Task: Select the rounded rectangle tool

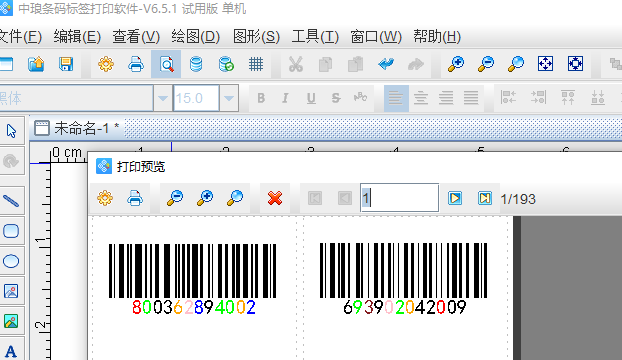Action: (x=11, y=231)
